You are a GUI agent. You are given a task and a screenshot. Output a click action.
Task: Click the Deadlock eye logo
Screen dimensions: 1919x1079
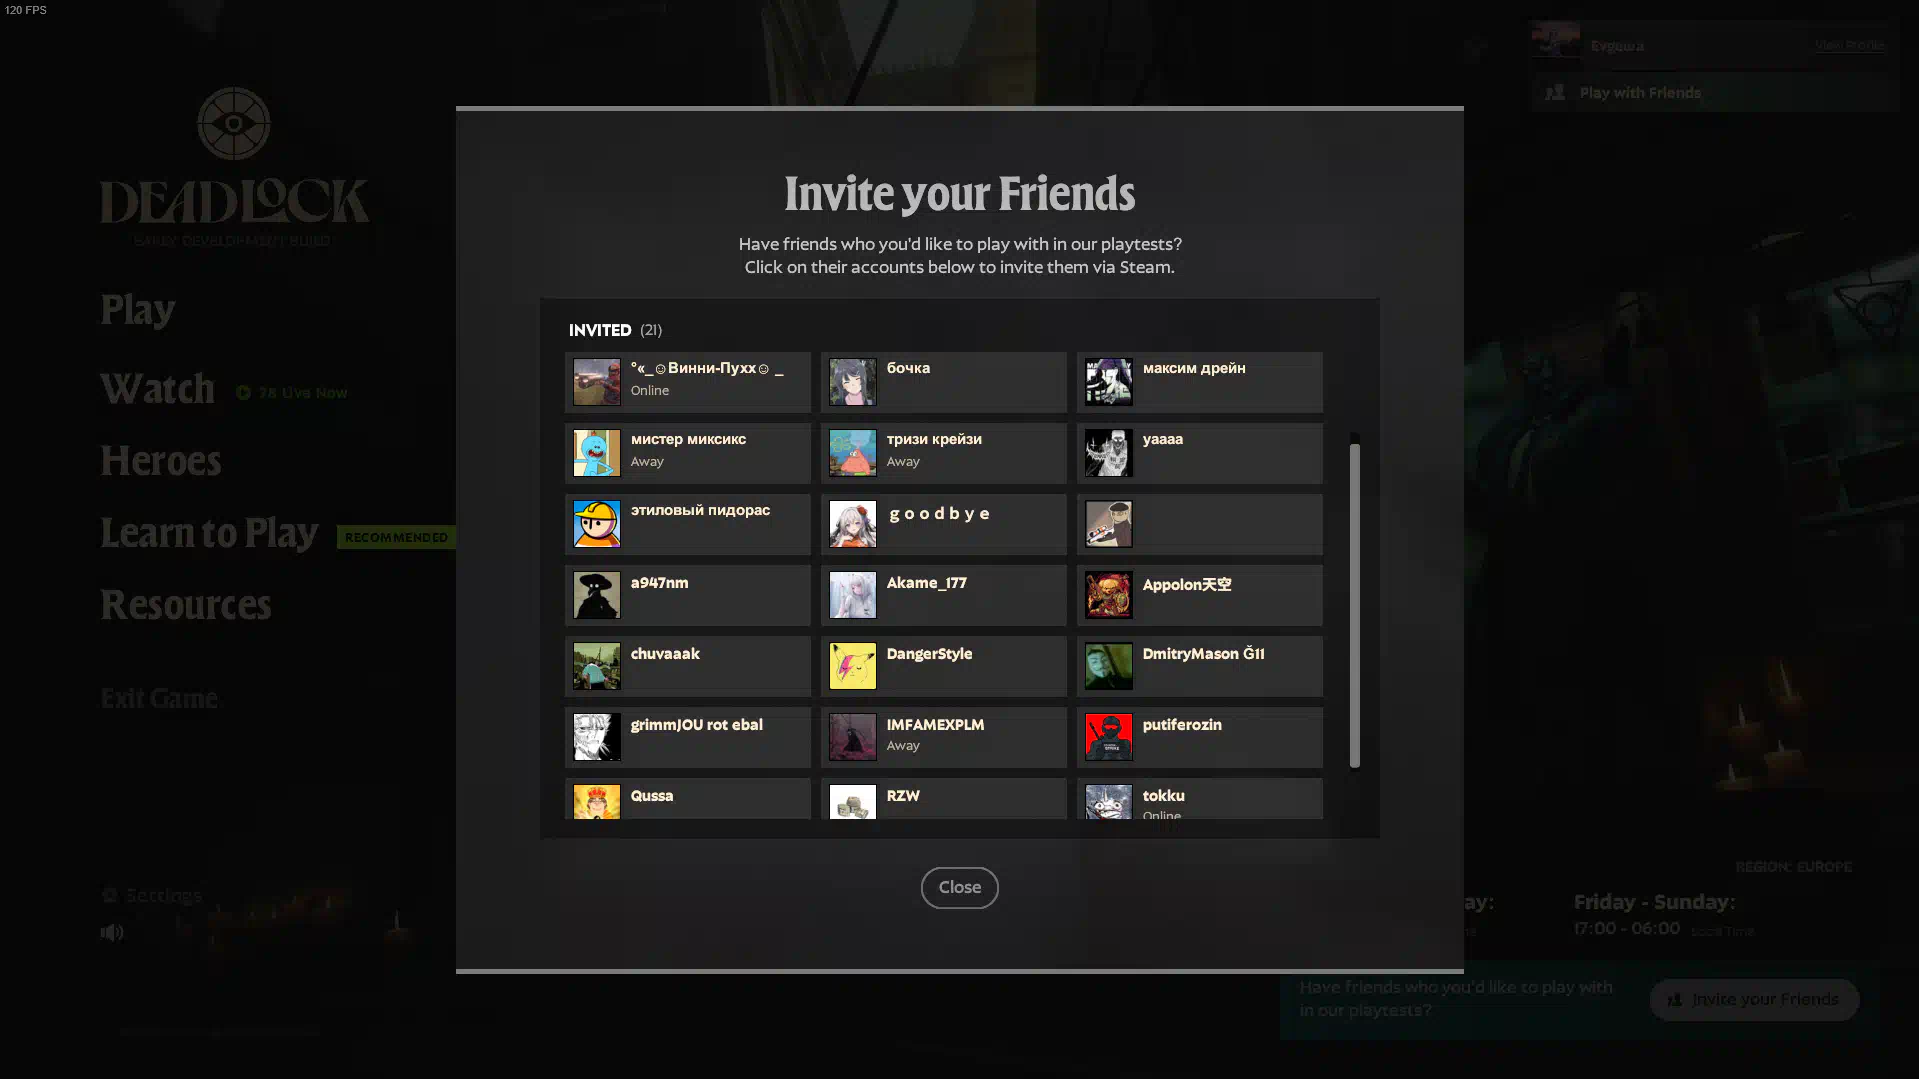[x=233, y=123]
